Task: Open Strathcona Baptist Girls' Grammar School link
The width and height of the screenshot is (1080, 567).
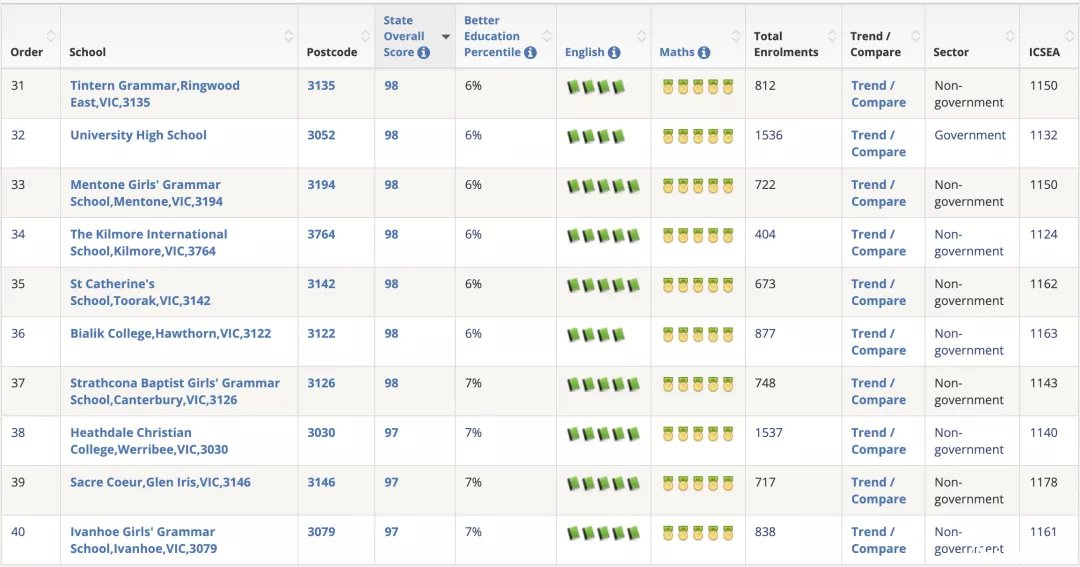Action: click(175, 391)
